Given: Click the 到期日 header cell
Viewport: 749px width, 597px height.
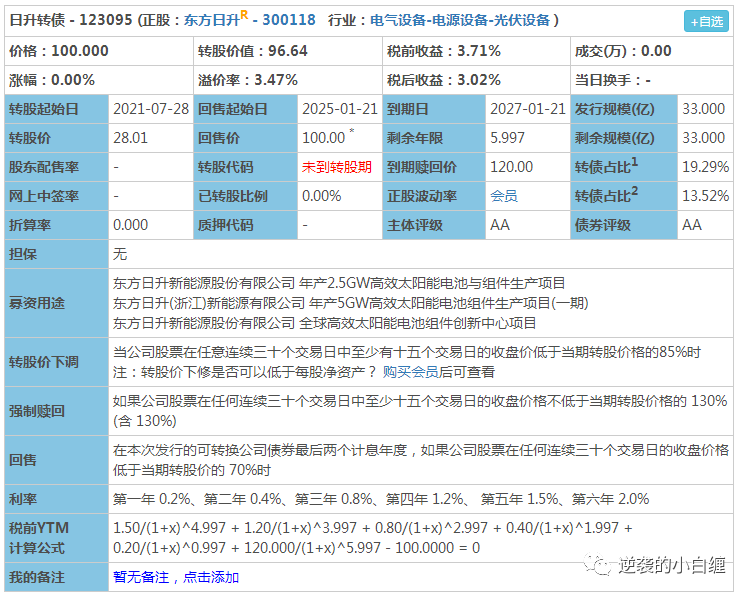Looking at the screenshot, I should (434, 109).
